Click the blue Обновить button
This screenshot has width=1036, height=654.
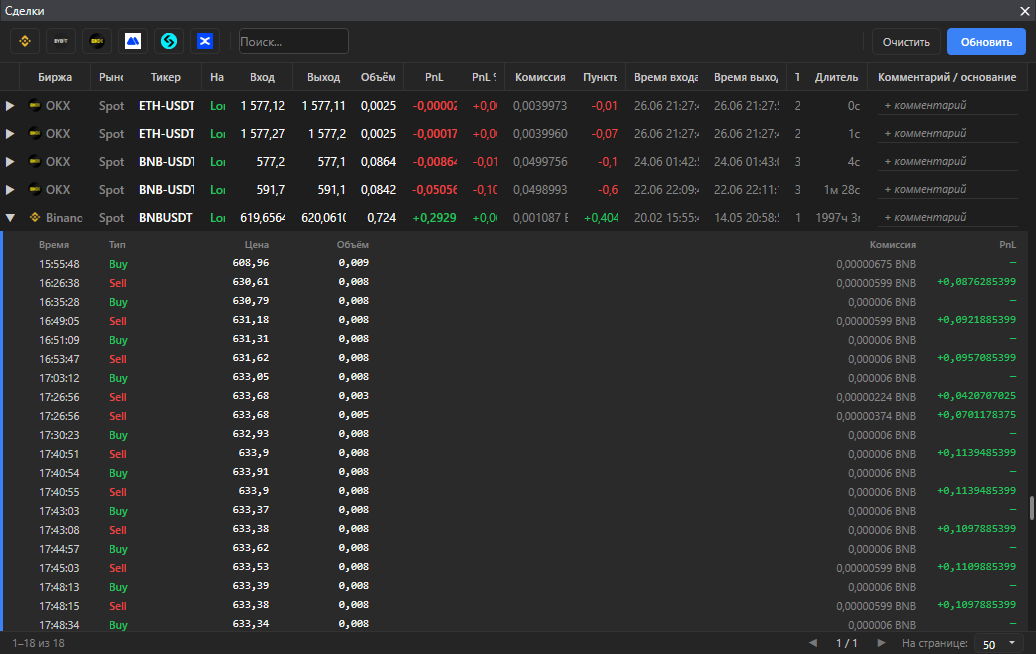click(986, 42)
